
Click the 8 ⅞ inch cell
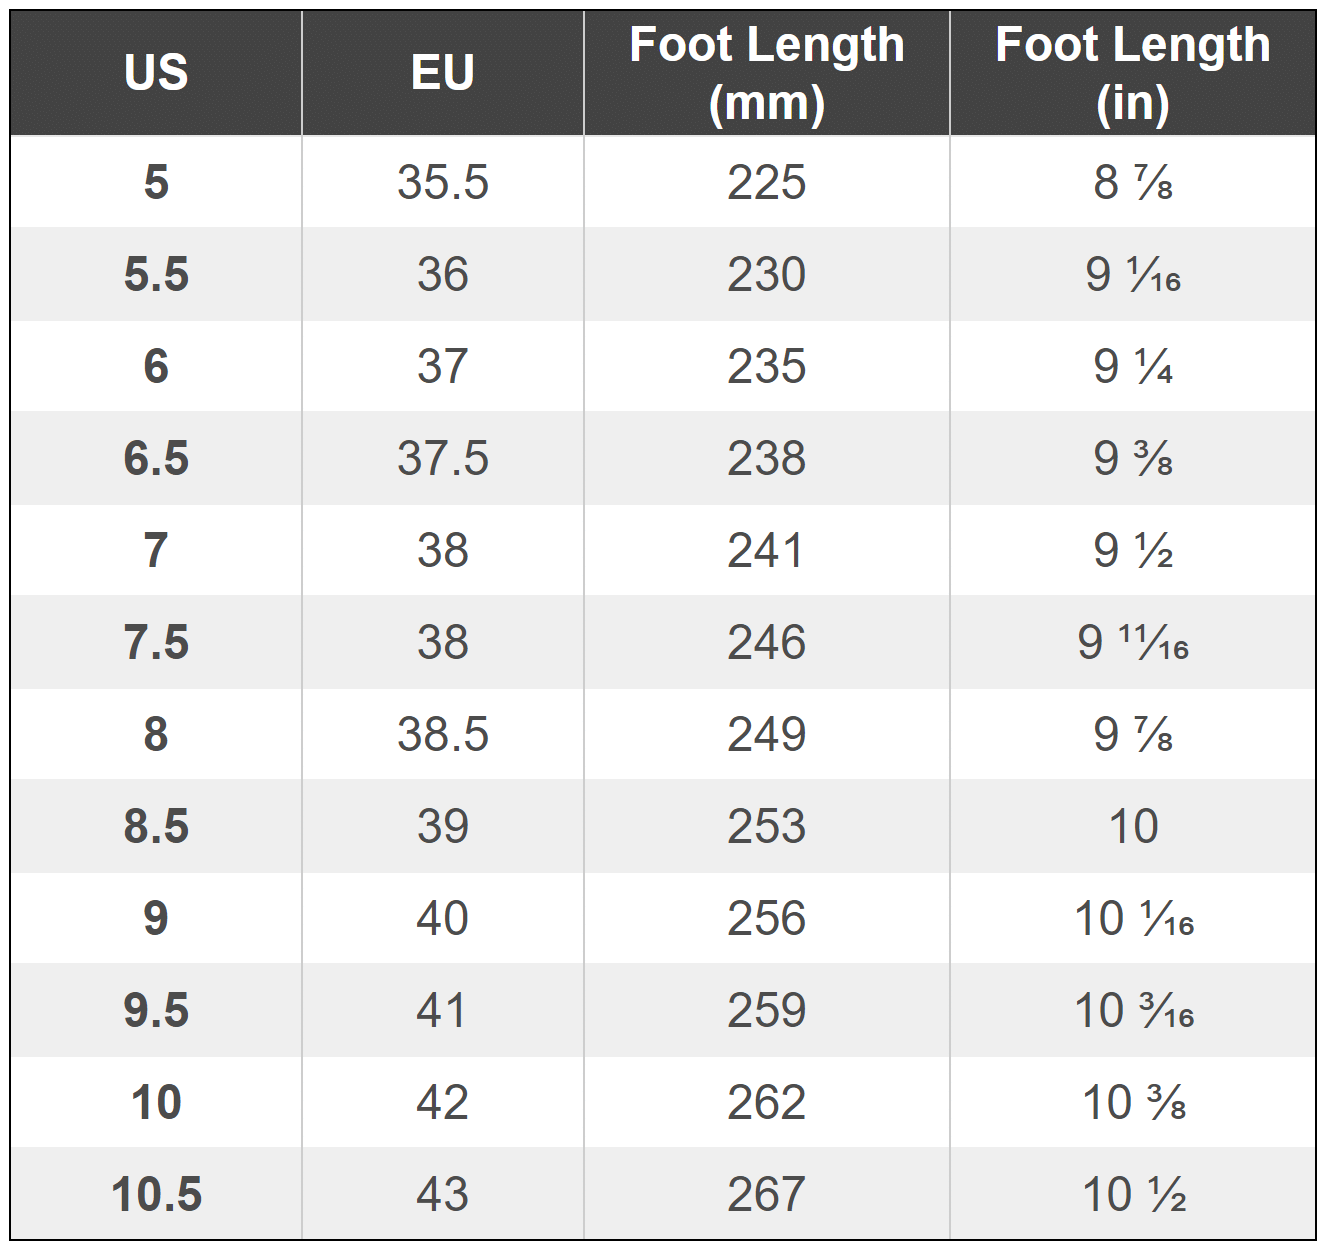tap(1132, 182)
